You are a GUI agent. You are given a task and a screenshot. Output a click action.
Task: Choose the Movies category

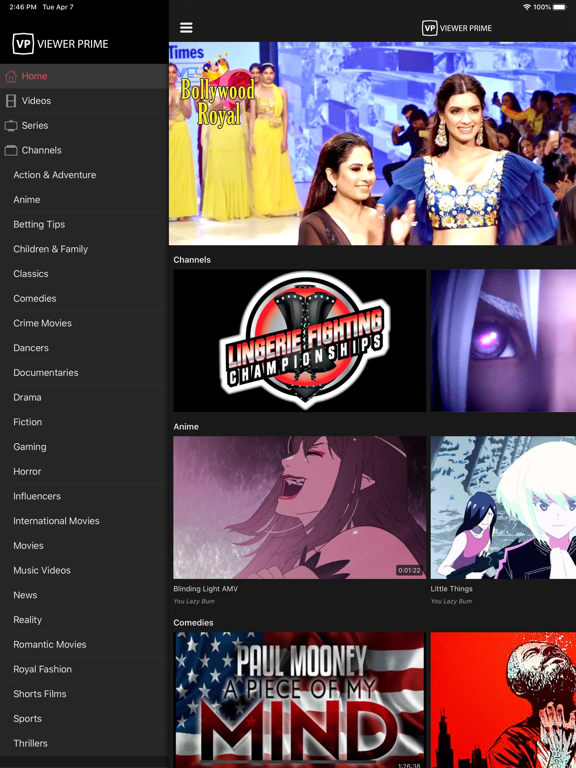pyautogui.click(x=84, y=546)
